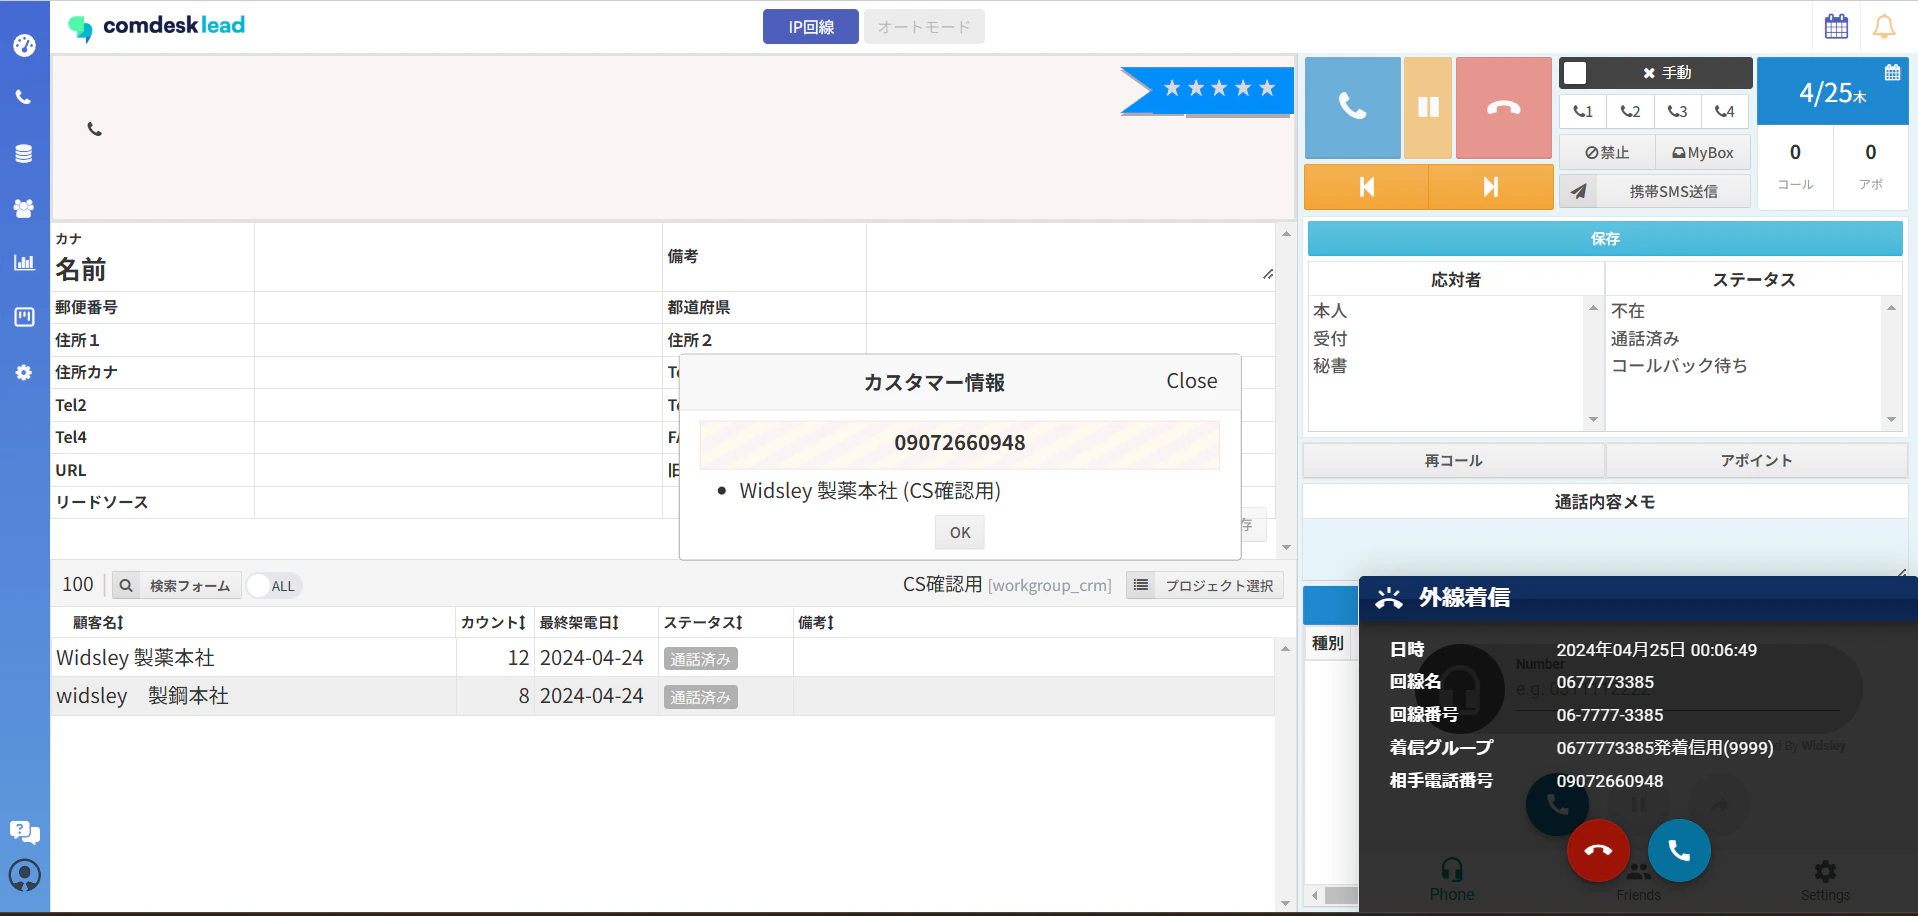
Task: Close the カスタマー情報 dialog
Action: 1192,381
